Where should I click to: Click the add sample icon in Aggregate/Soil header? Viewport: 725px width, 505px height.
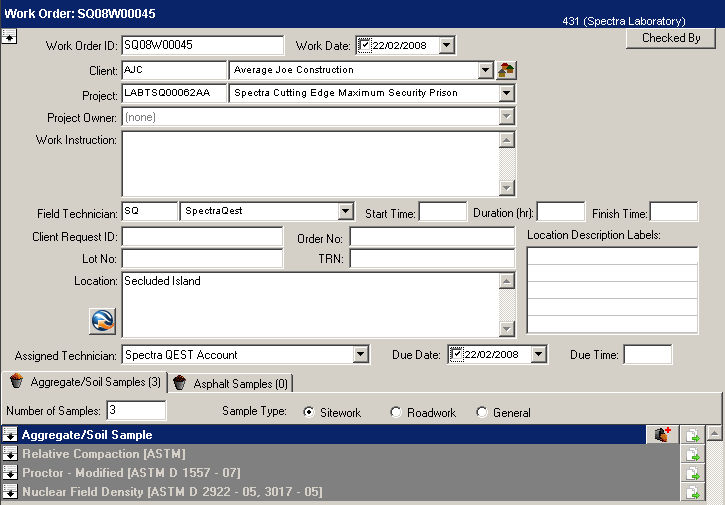[662, 435]
